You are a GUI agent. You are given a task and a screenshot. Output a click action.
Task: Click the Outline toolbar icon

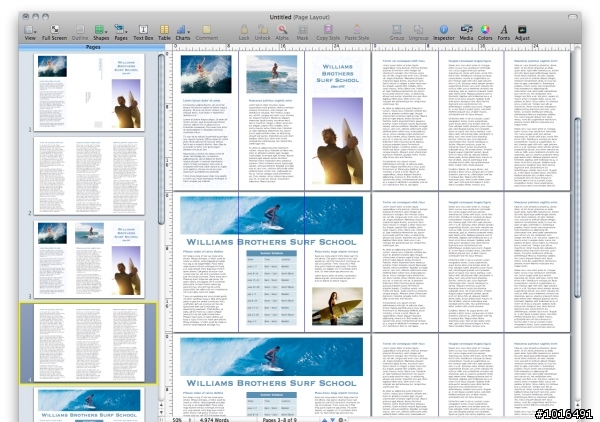(x=80, y=33)
